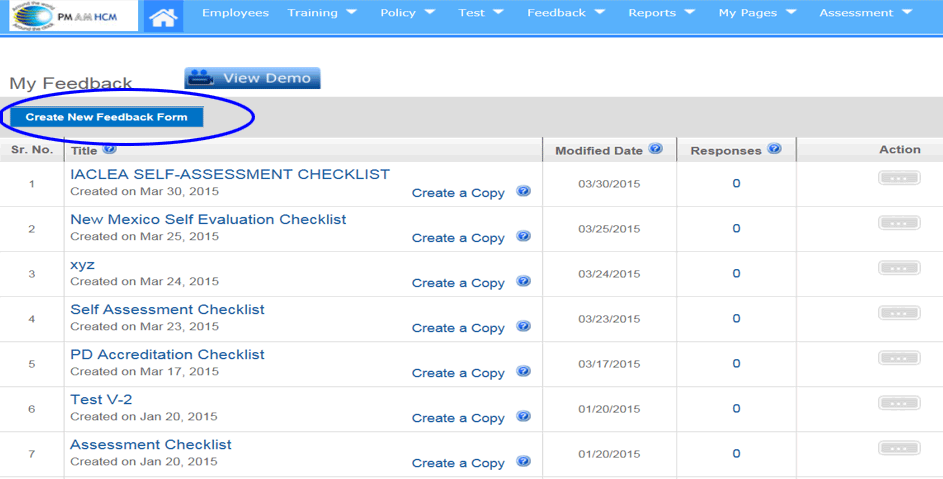Open the Employees page
The width and height of the screenshot is (943, 479).
coord(235,13)
